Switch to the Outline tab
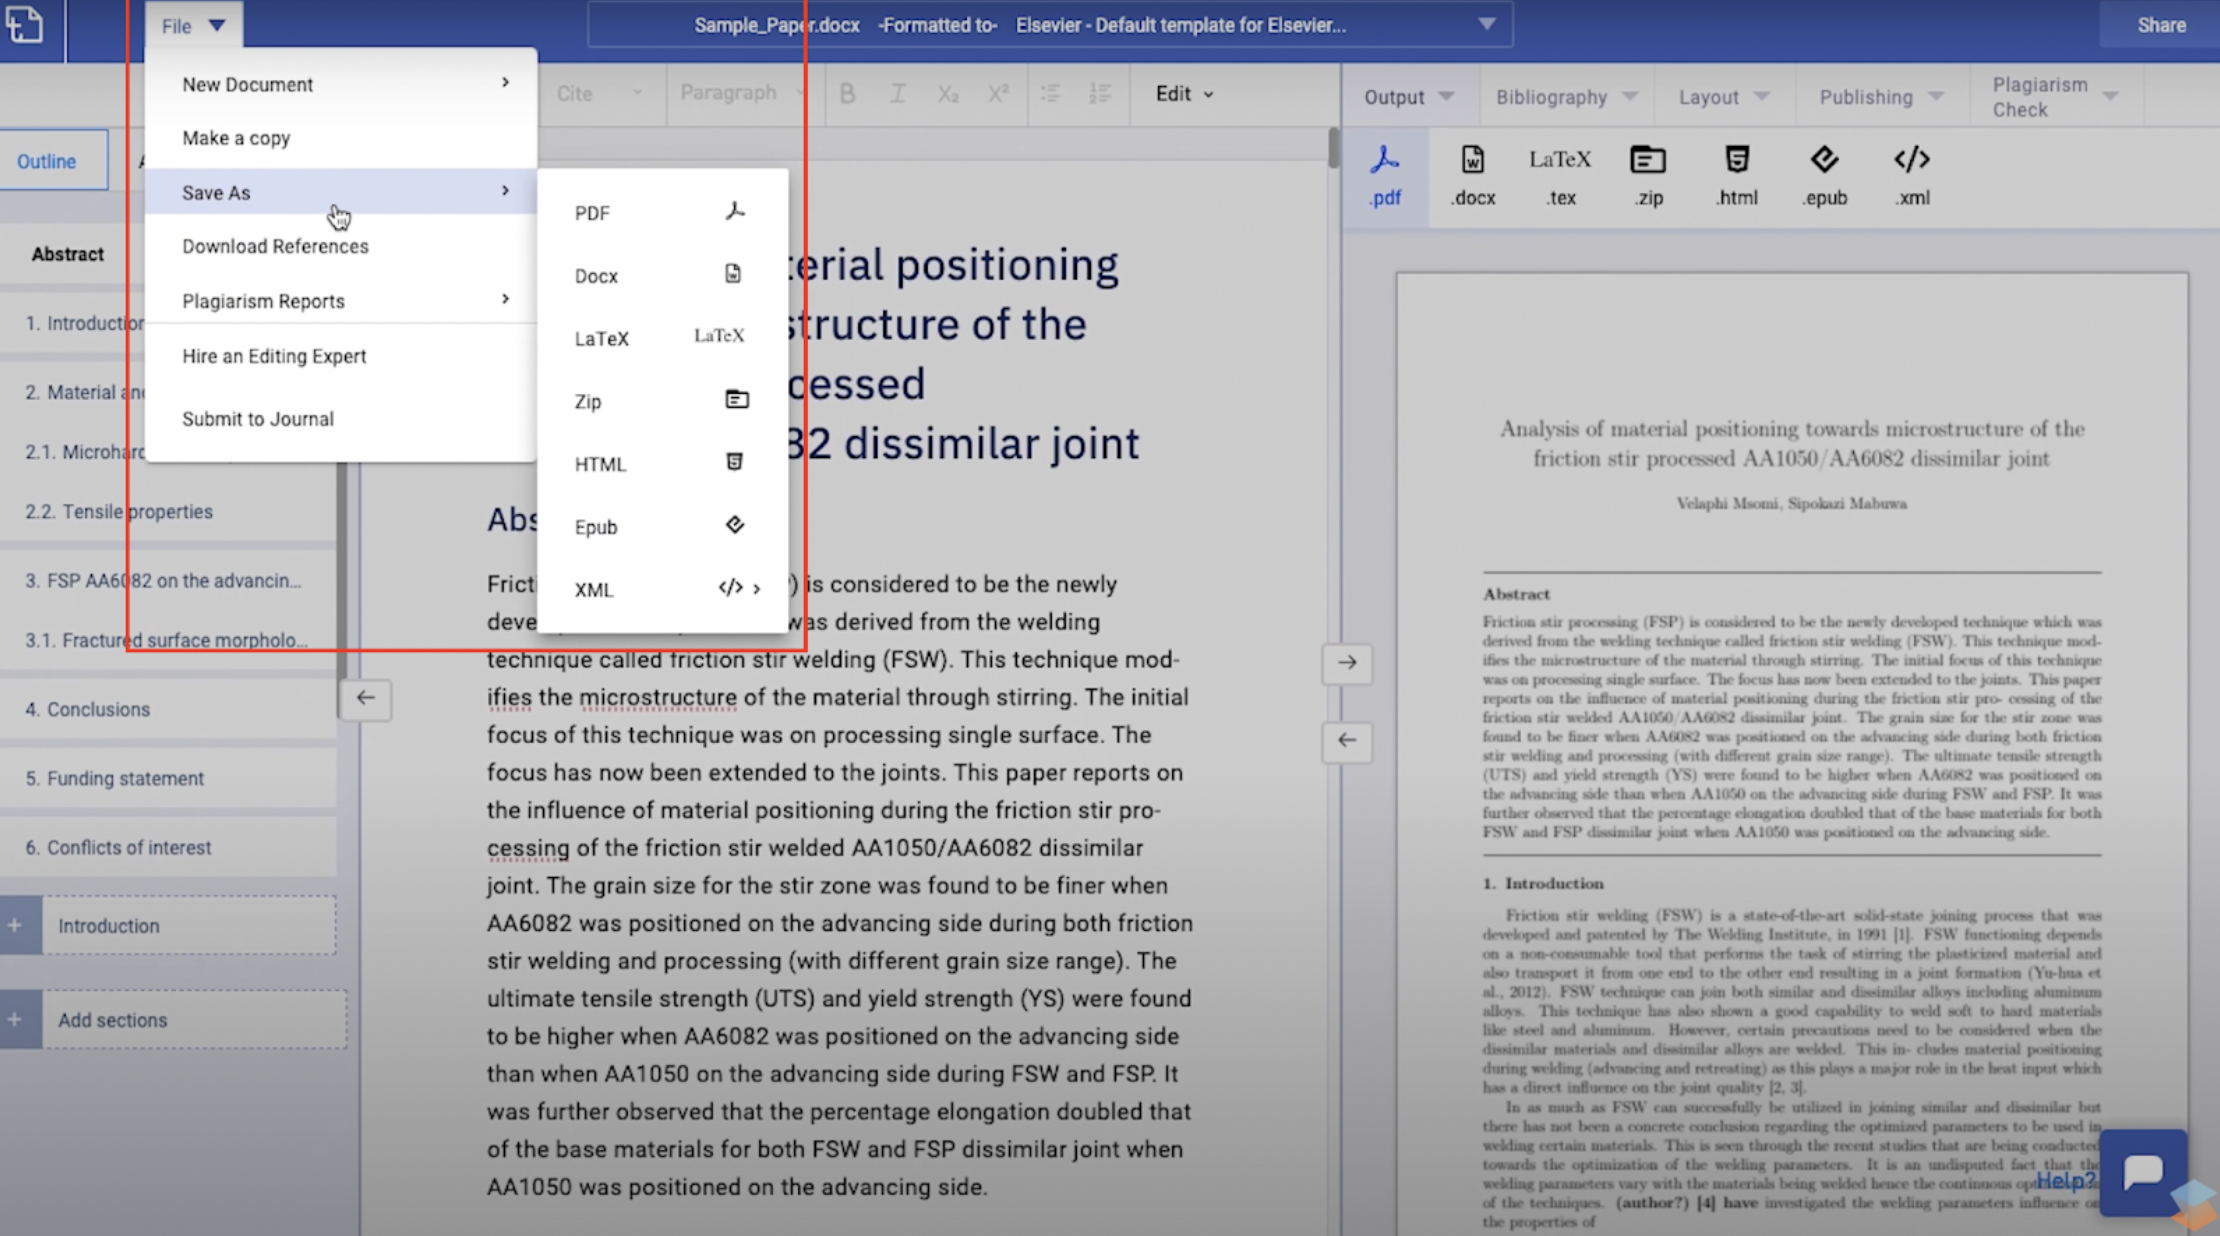This screenshot has height=1236, width=2220. 54,161
